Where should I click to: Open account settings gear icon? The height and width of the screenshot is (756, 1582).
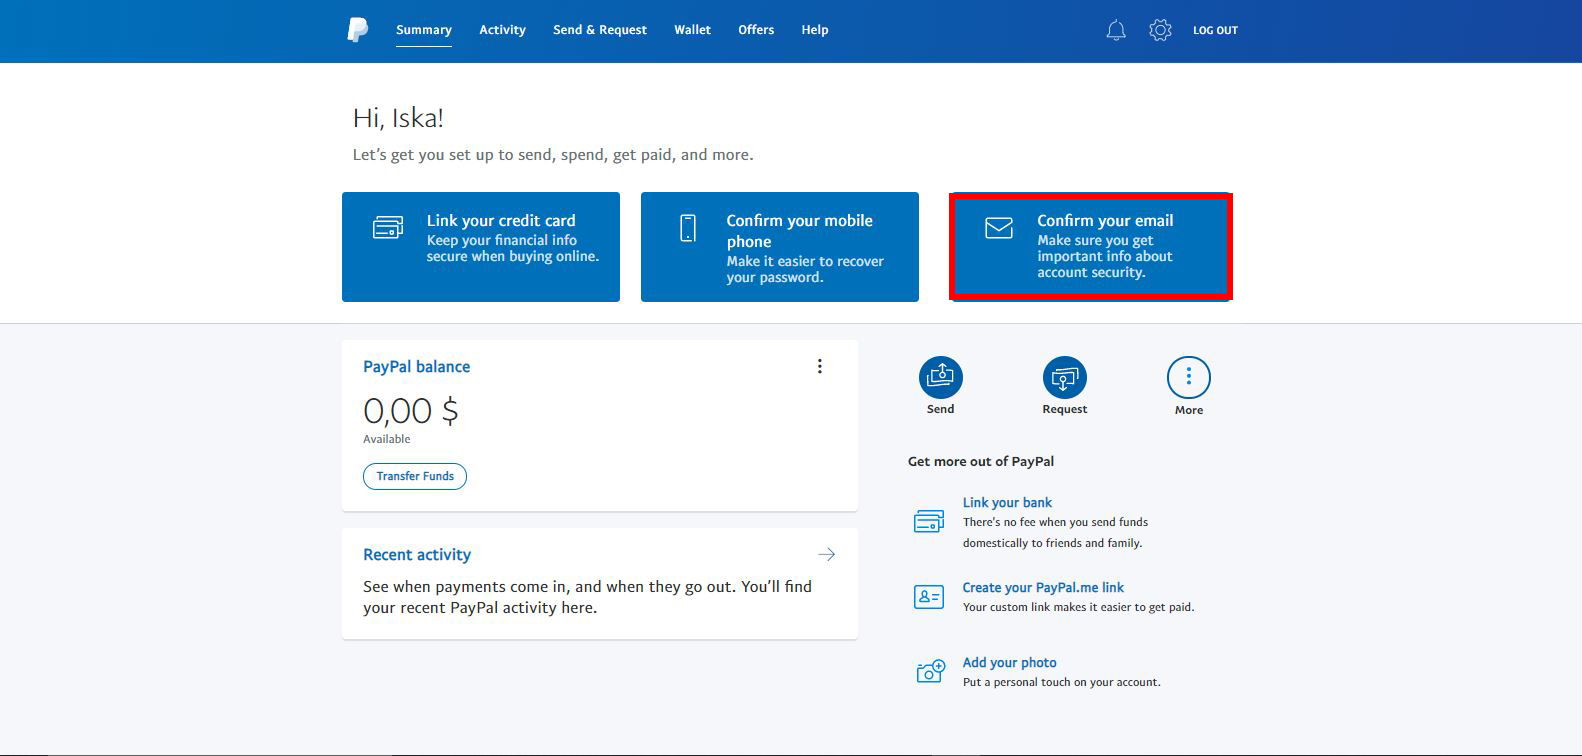click(1160, 30)
